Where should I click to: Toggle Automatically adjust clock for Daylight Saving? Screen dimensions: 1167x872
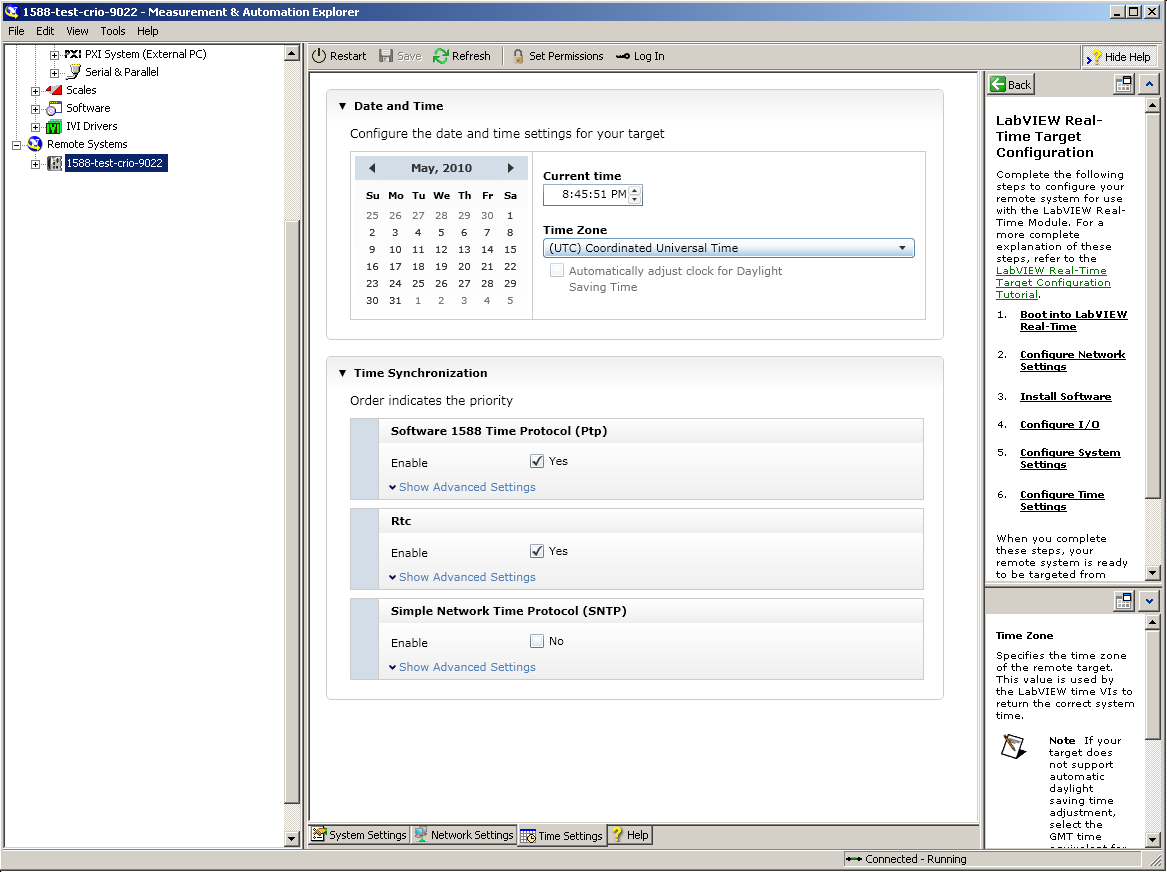557,271
